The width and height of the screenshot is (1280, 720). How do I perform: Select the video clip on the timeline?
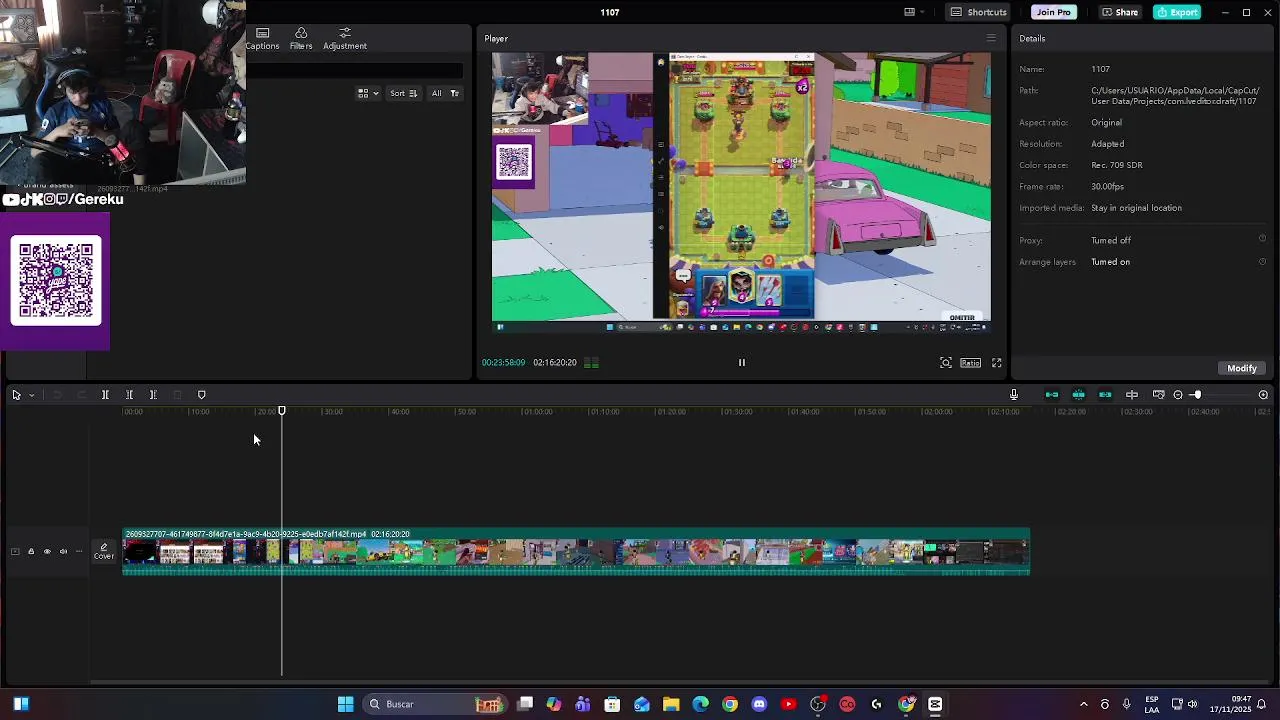(576, 551)
